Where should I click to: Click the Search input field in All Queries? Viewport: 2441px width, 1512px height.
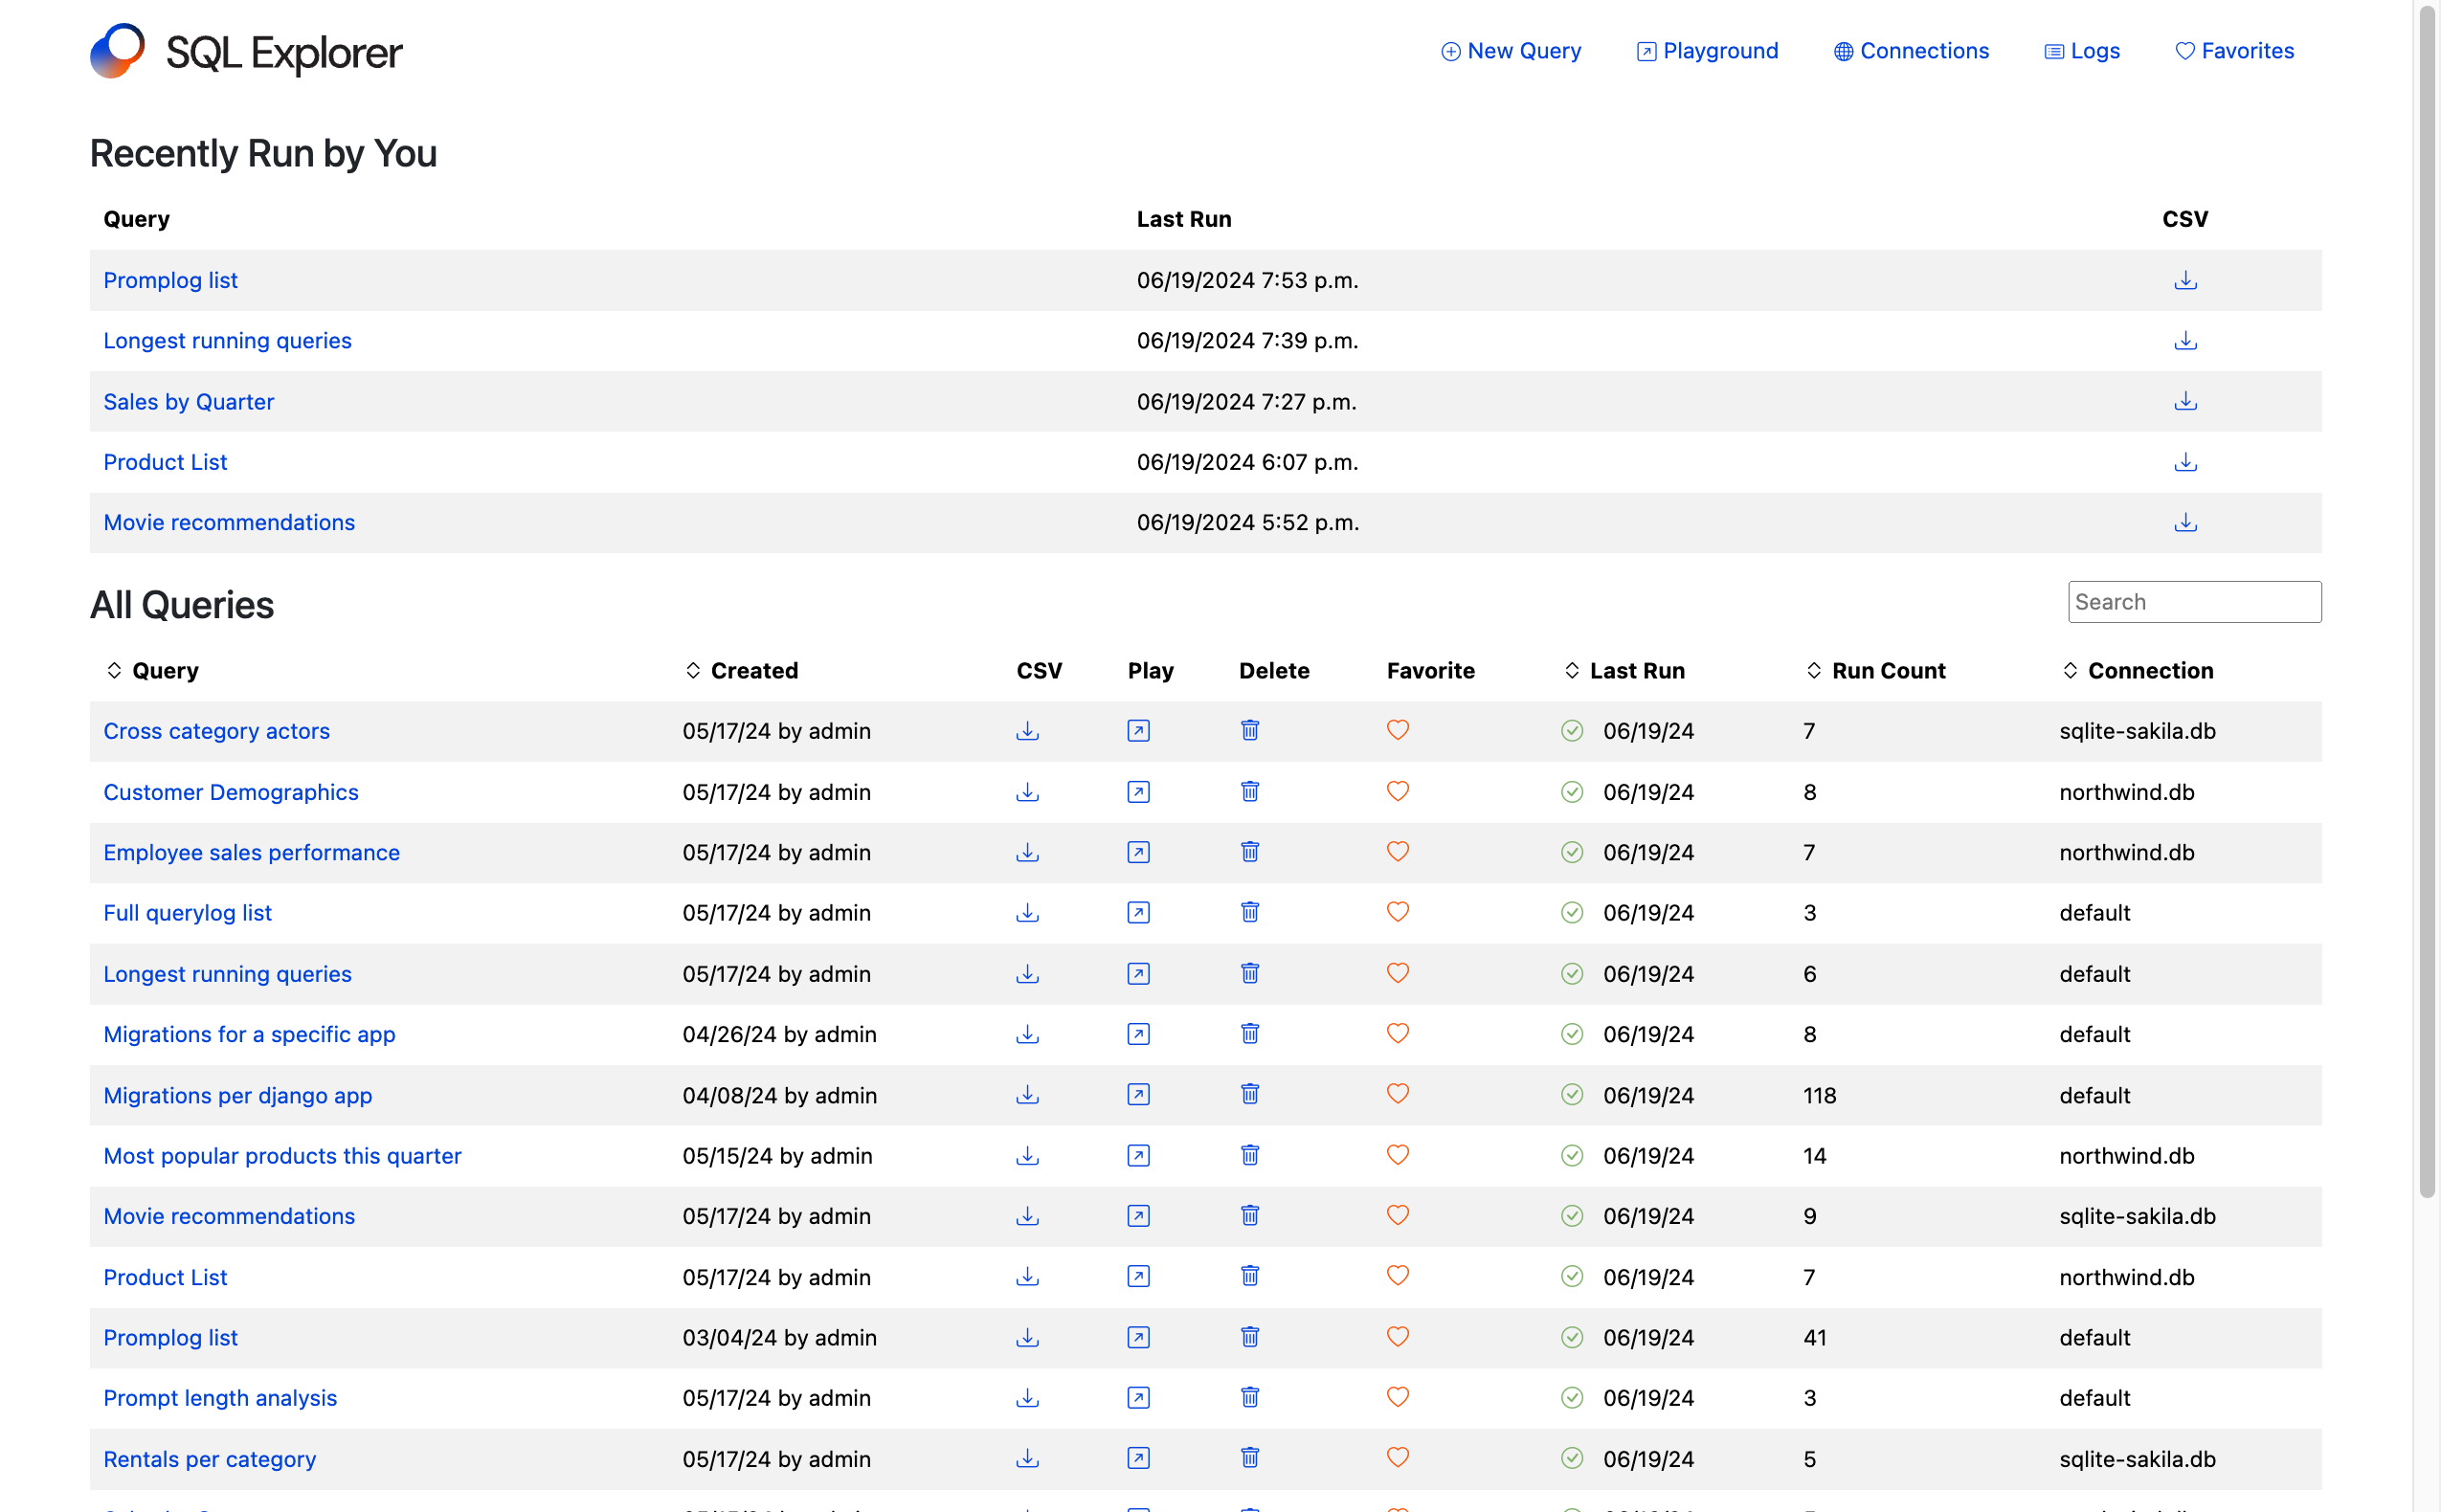2195,602
